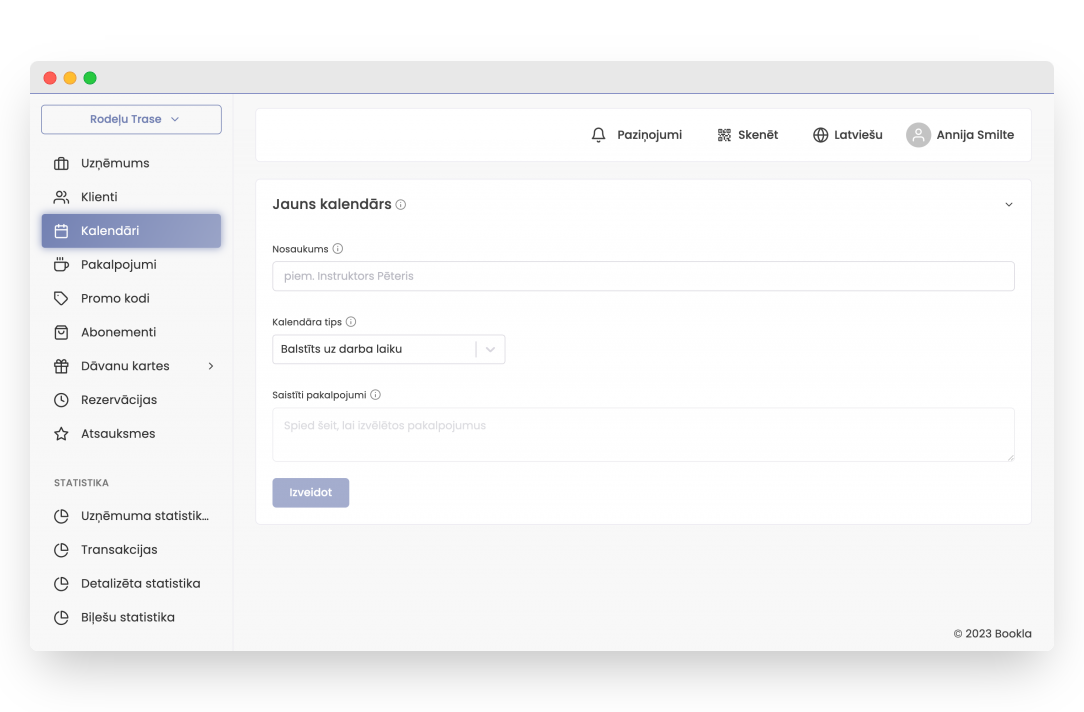The width and height of the screenshot is (1084, 712).
Task: Expand the Dāvanu kartes submenu arrow
Action: 210,366
